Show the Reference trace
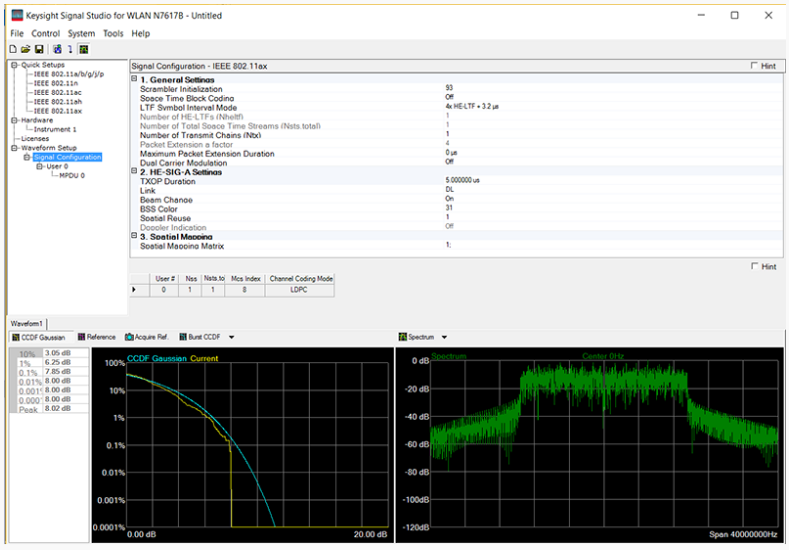This screenshot has height=550, width=789. [x=97, y=337]
